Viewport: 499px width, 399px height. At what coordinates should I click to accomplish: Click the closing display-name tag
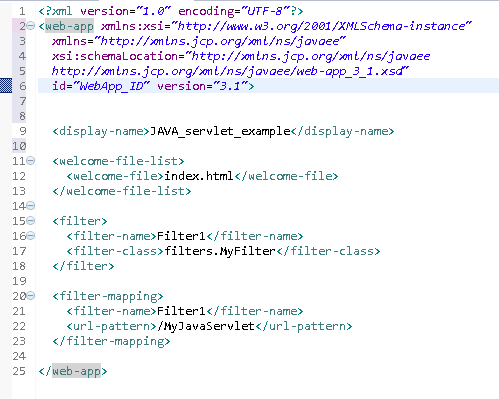(x=342, y=131)
